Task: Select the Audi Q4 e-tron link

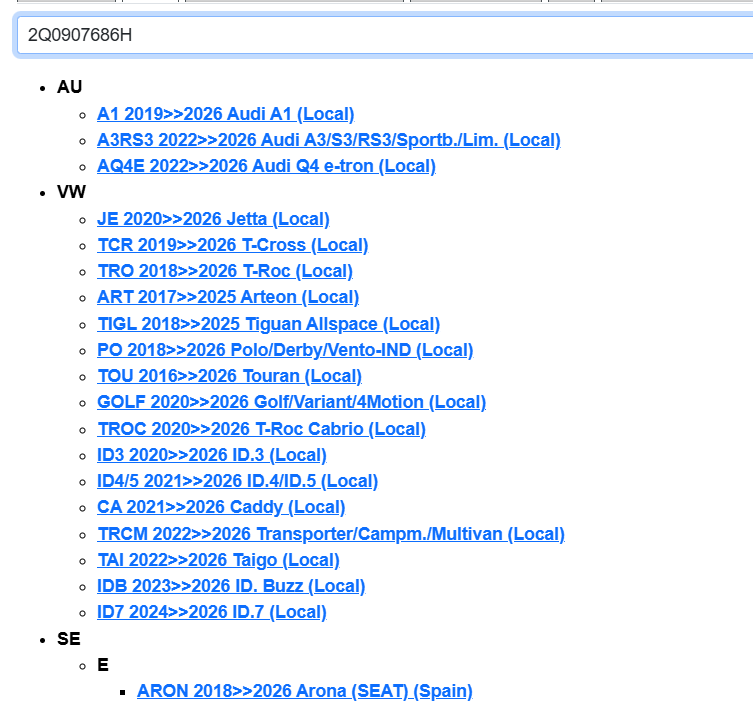Action: coord(266,166)
